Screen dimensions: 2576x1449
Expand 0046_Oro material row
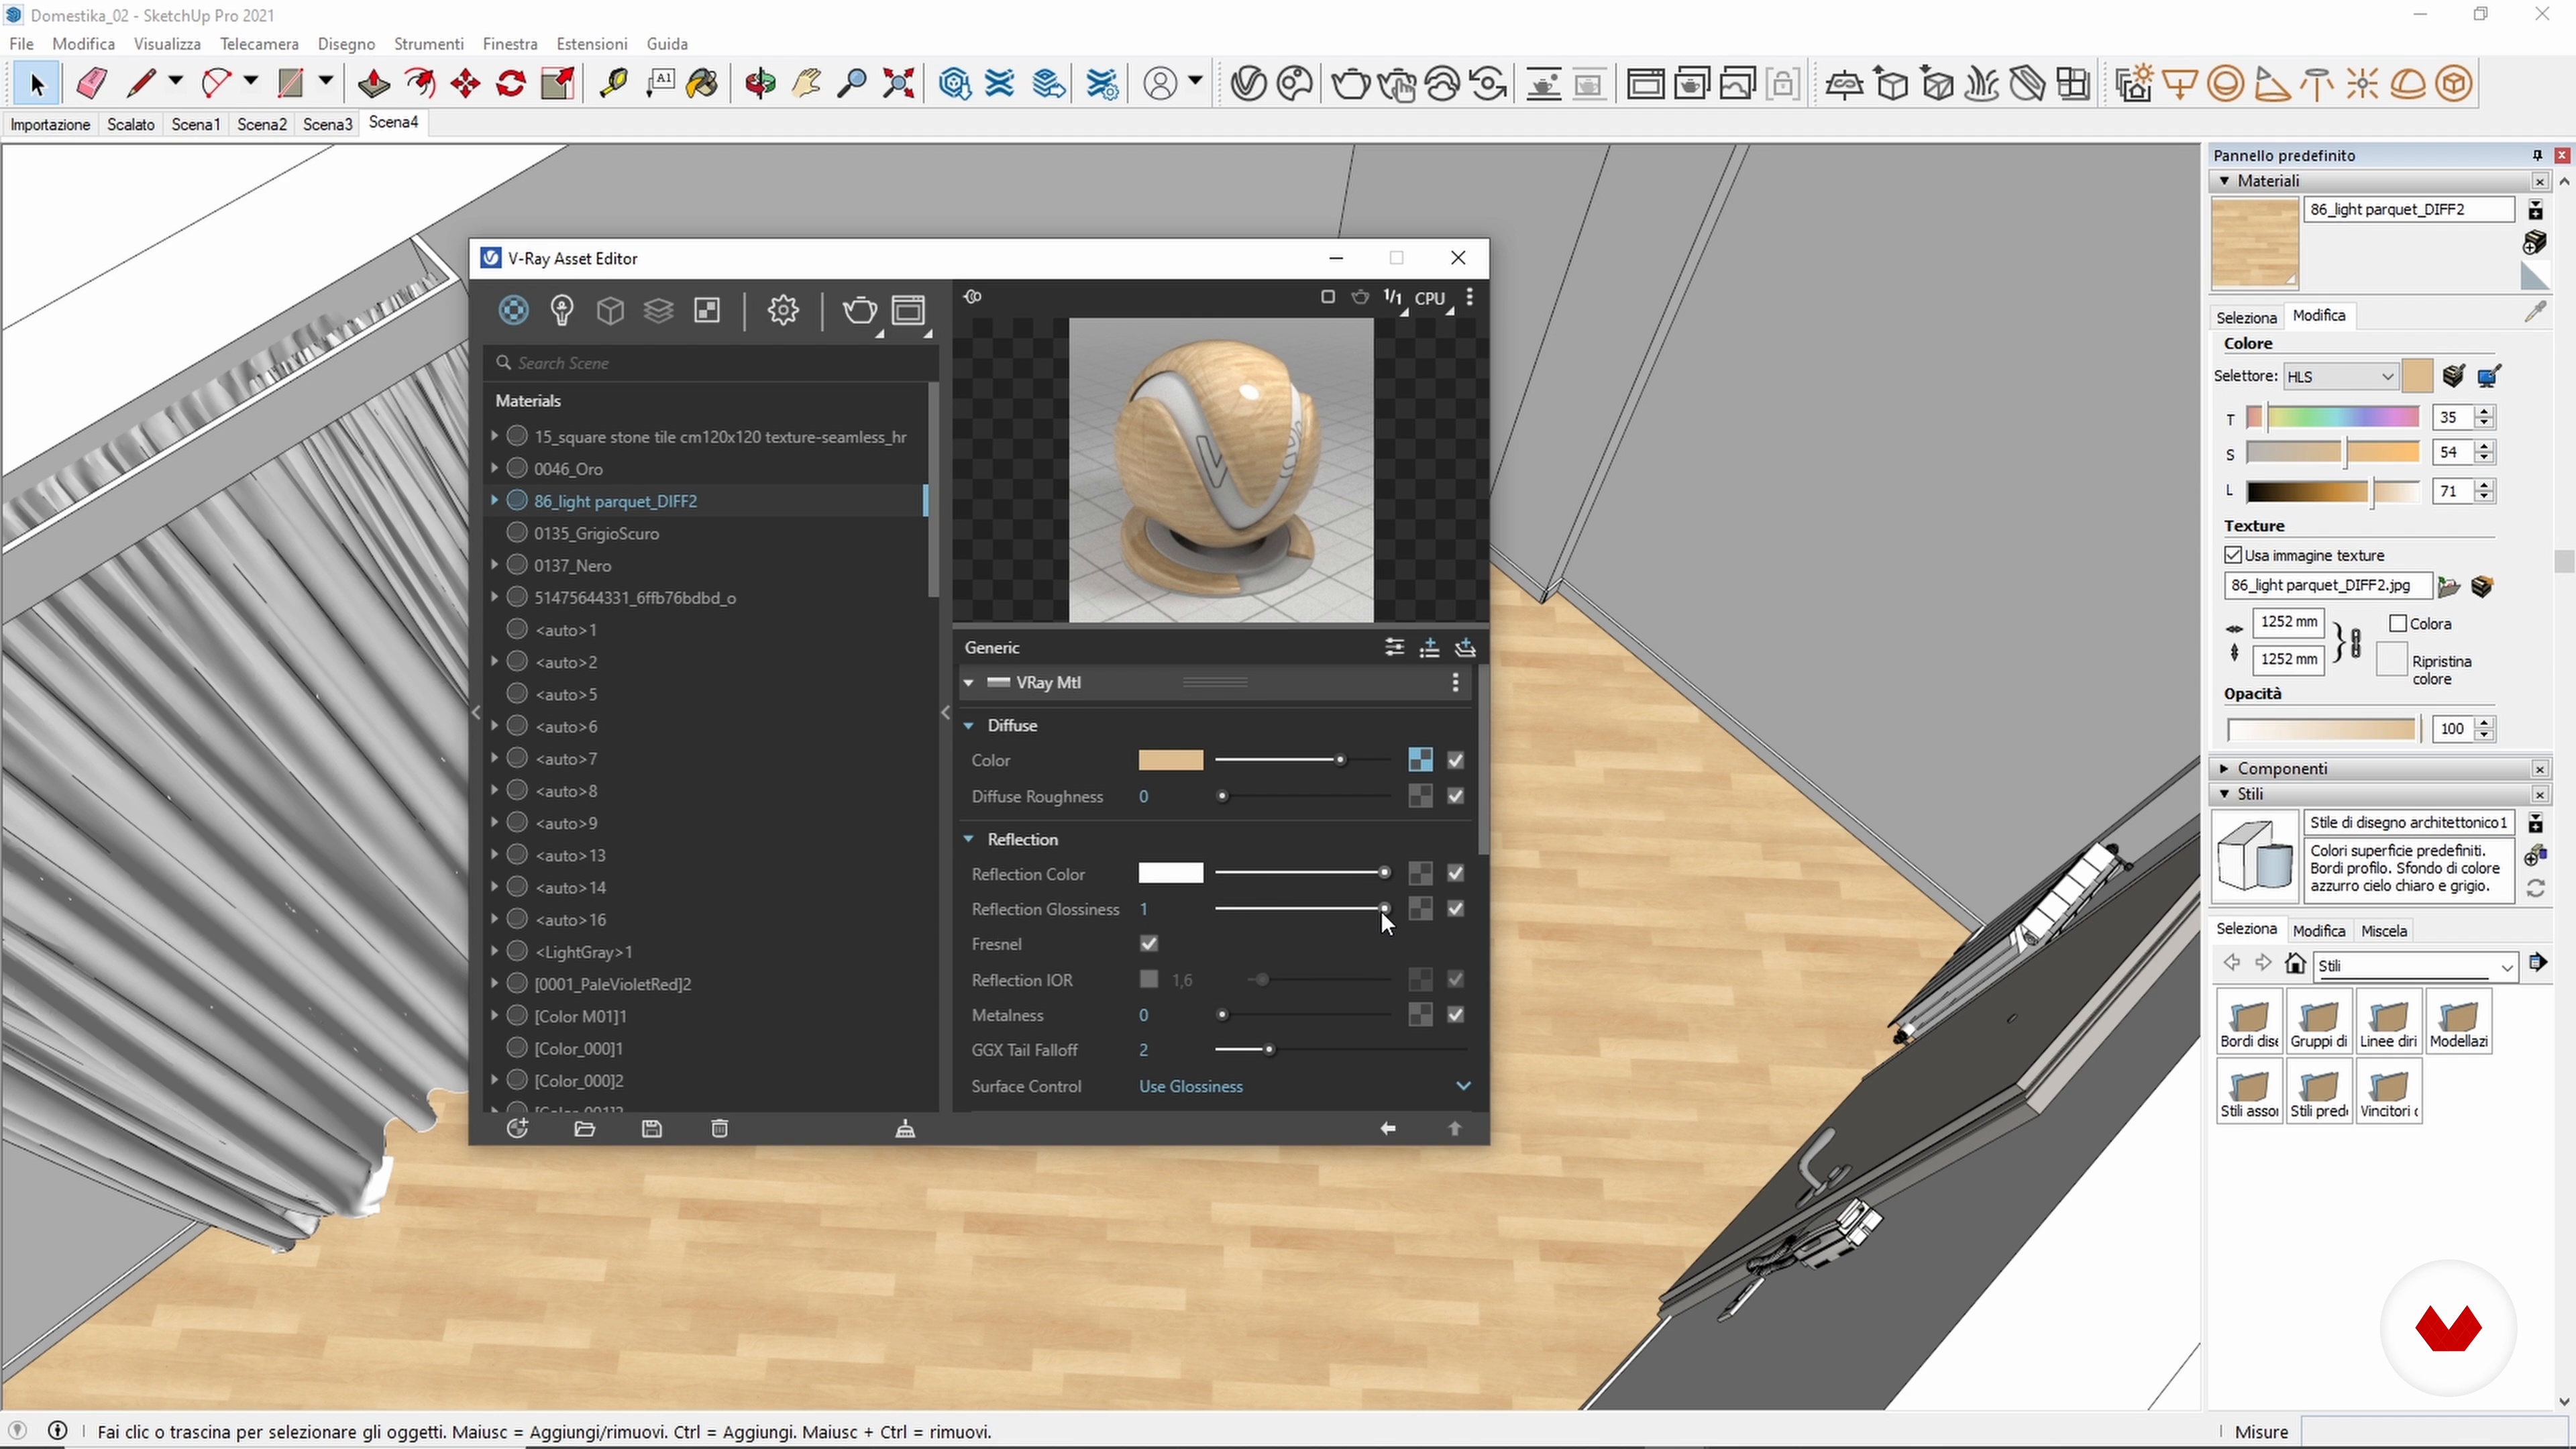coord(494,469)
